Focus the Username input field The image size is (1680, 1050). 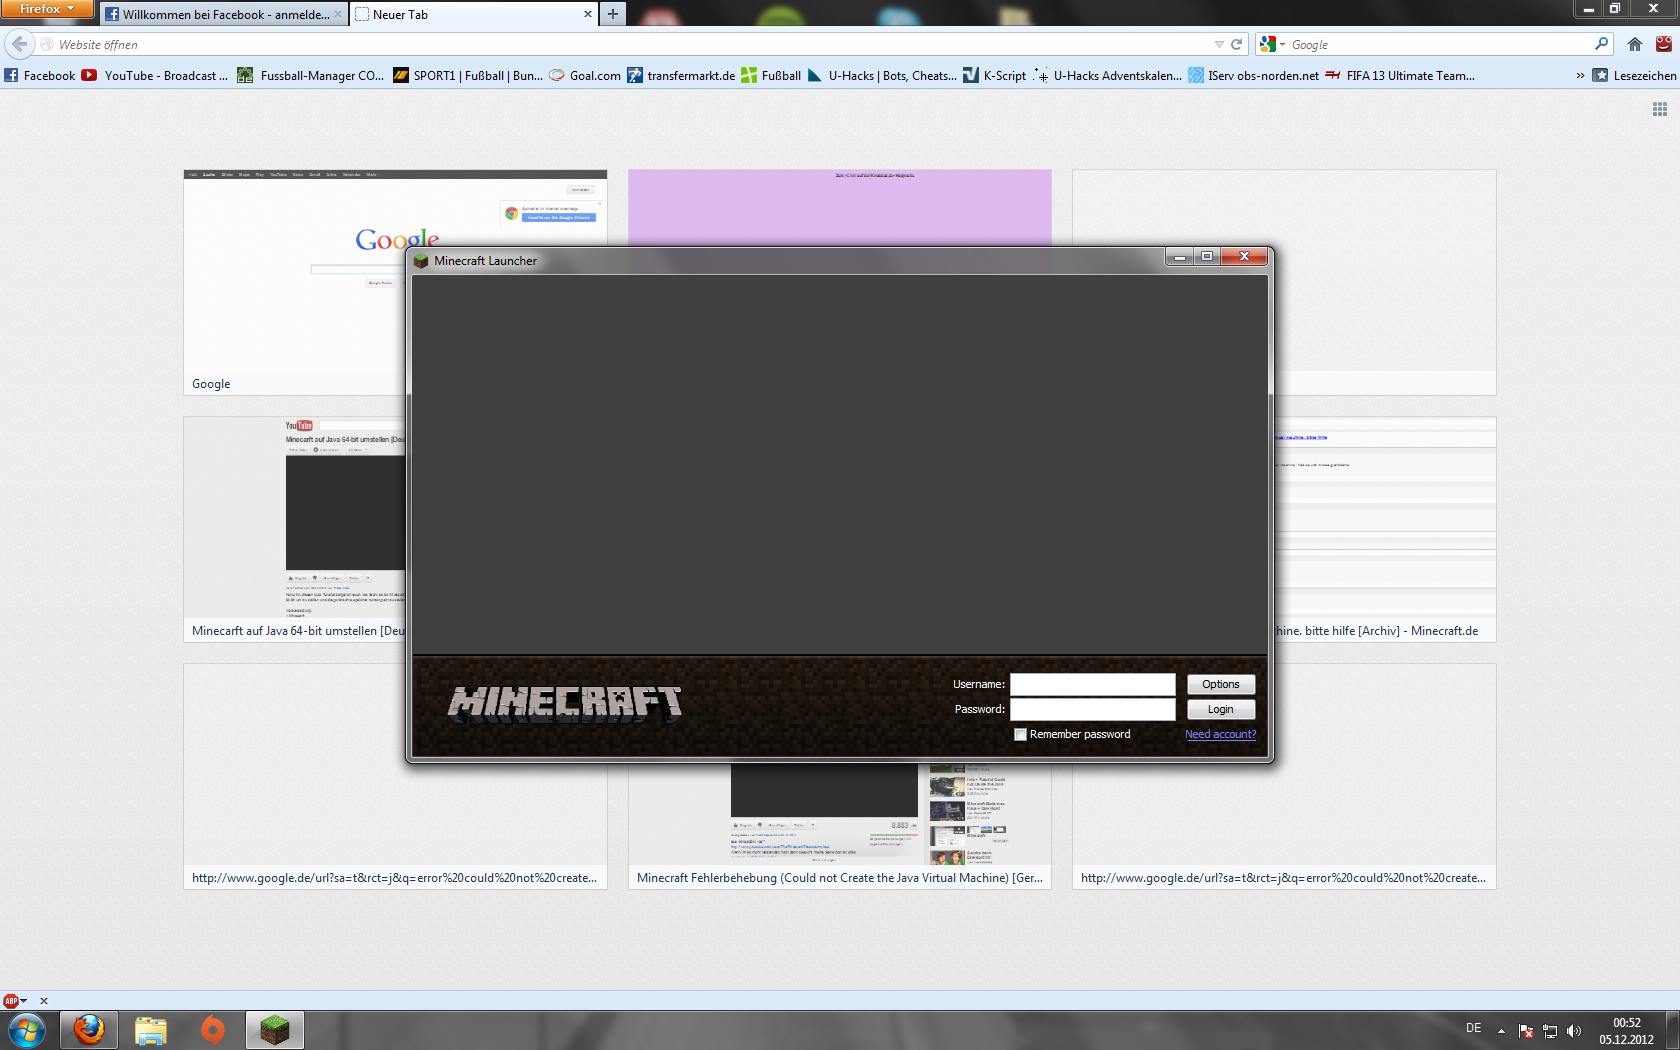click(1092, 684)
